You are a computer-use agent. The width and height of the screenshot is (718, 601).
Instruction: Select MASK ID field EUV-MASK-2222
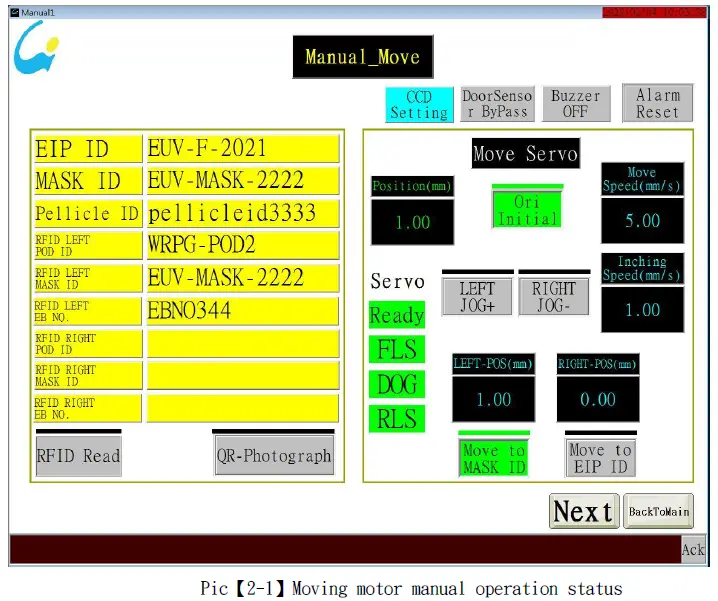tap(243, 180)
